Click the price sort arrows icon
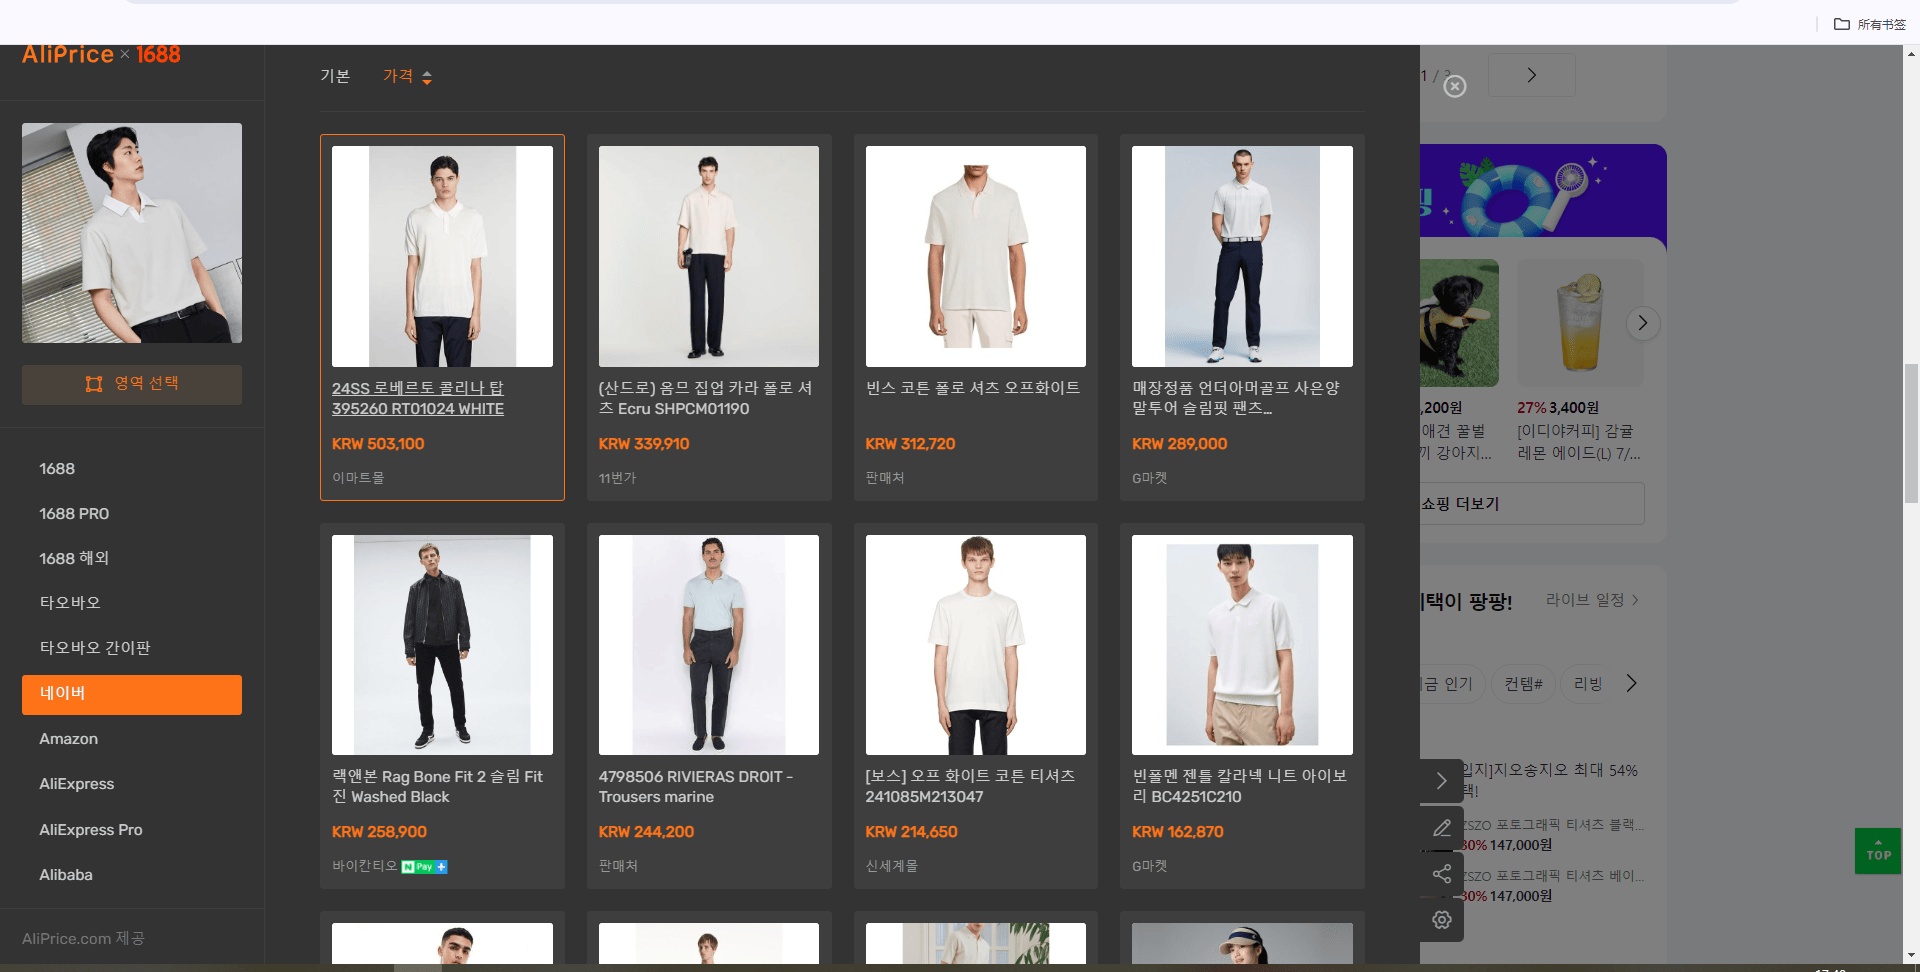The width and height of the screenshot is (1920, 972). 427,77
